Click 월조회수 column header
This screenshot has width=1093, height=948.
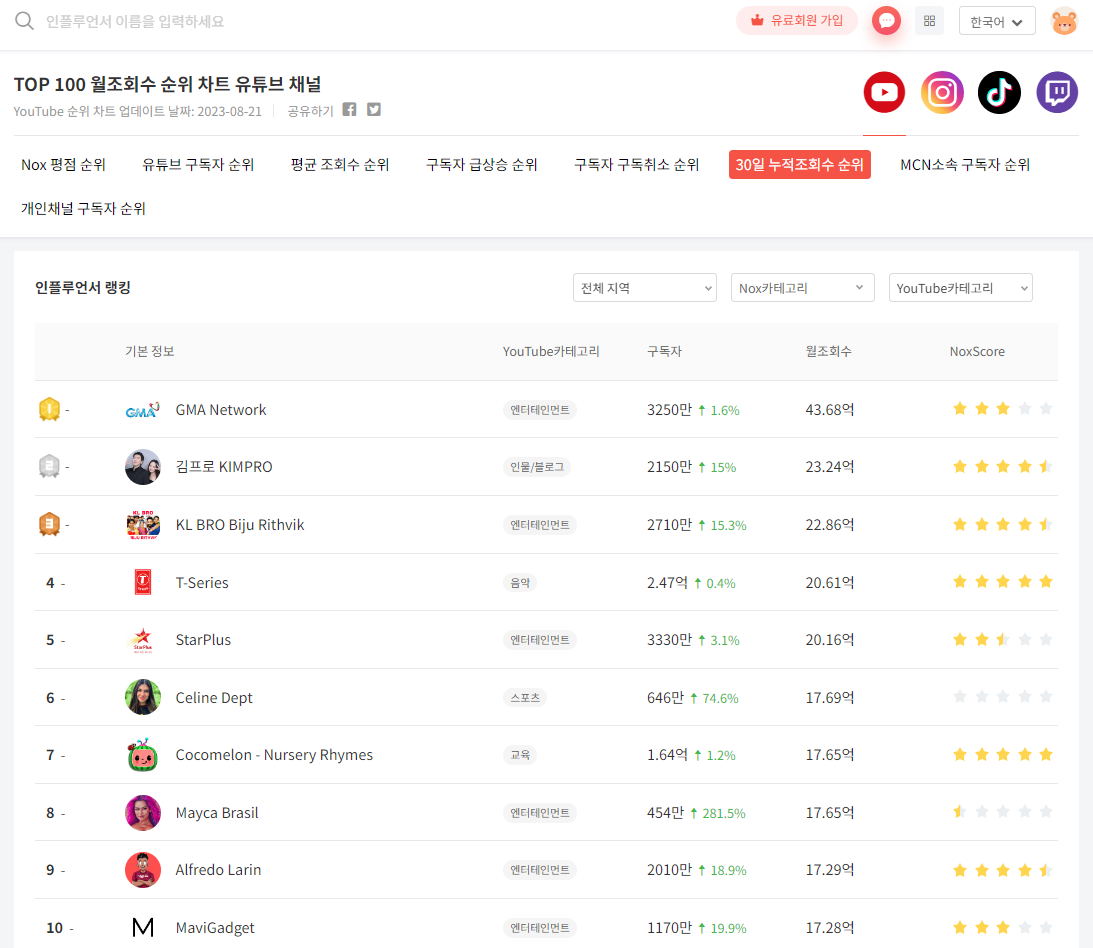[828, 351]
